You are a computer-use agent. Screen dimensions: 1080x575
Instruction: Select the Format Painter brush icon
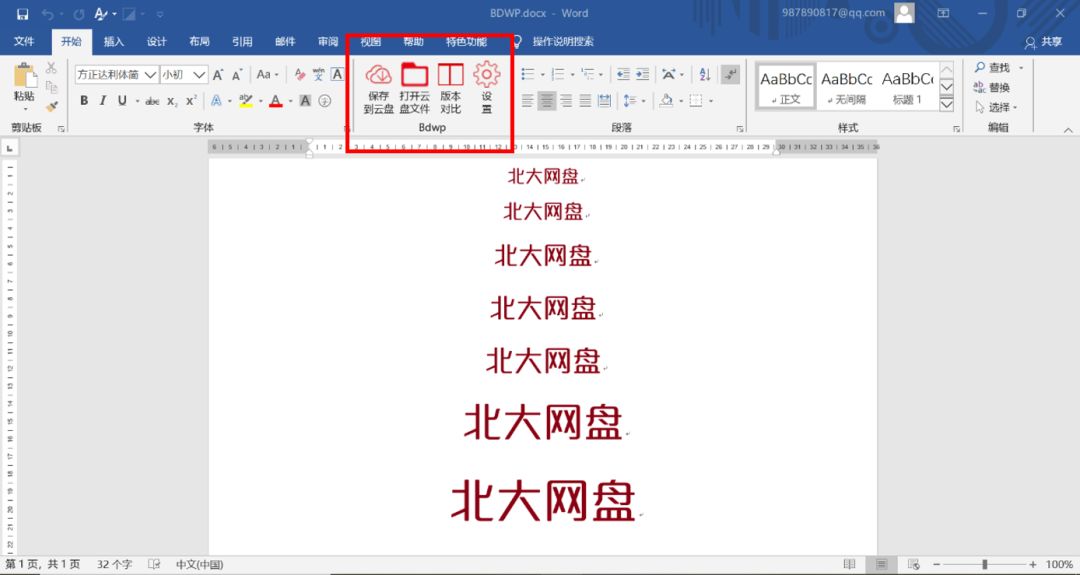(x=52, y=106)
